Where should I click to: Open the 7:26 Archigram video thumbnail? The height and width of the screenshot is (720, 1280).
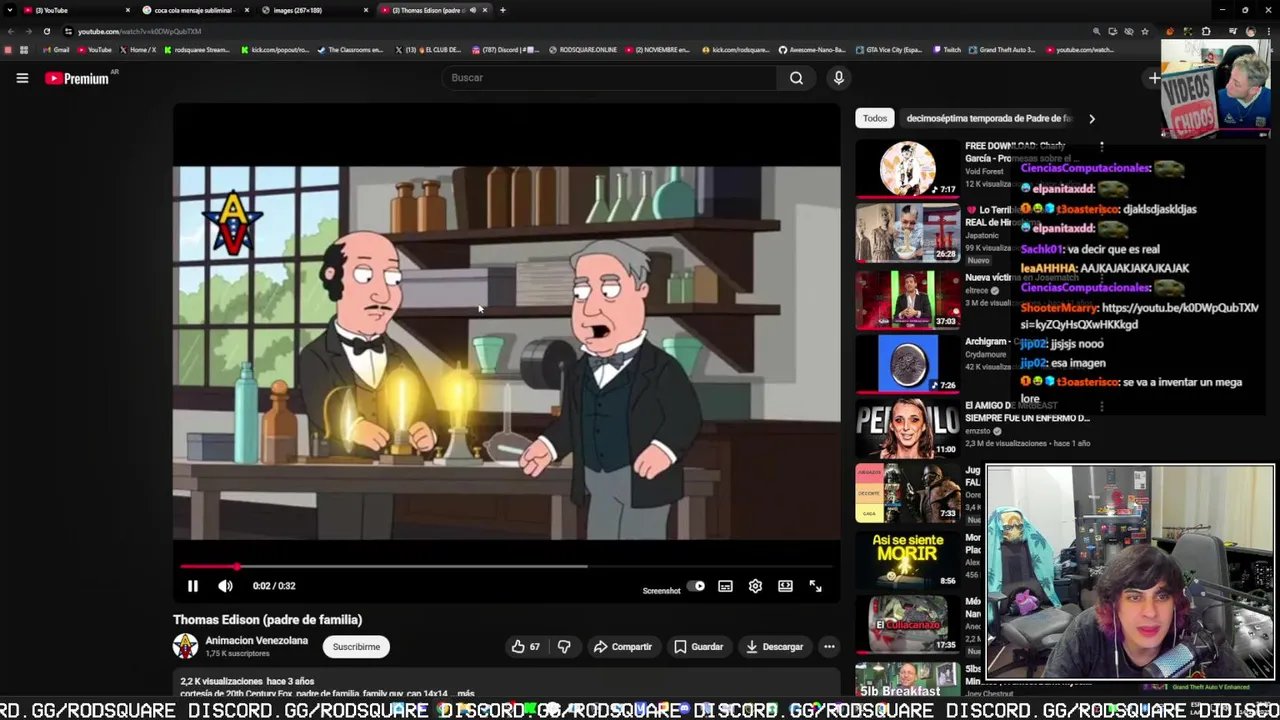(x=908, y=363)
